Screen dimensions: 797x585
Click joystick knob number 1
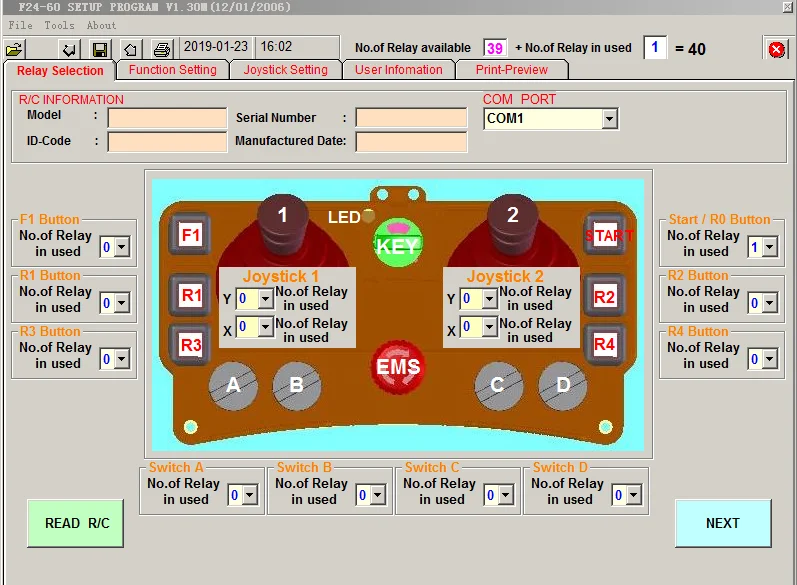(283, 217)
